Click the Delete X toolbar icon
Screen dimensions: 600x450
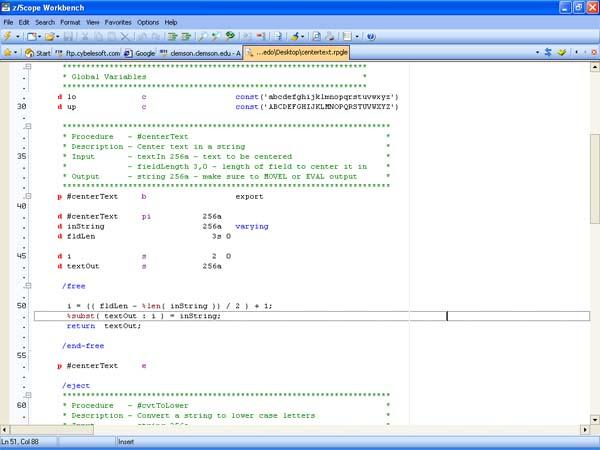pos(125,36)
